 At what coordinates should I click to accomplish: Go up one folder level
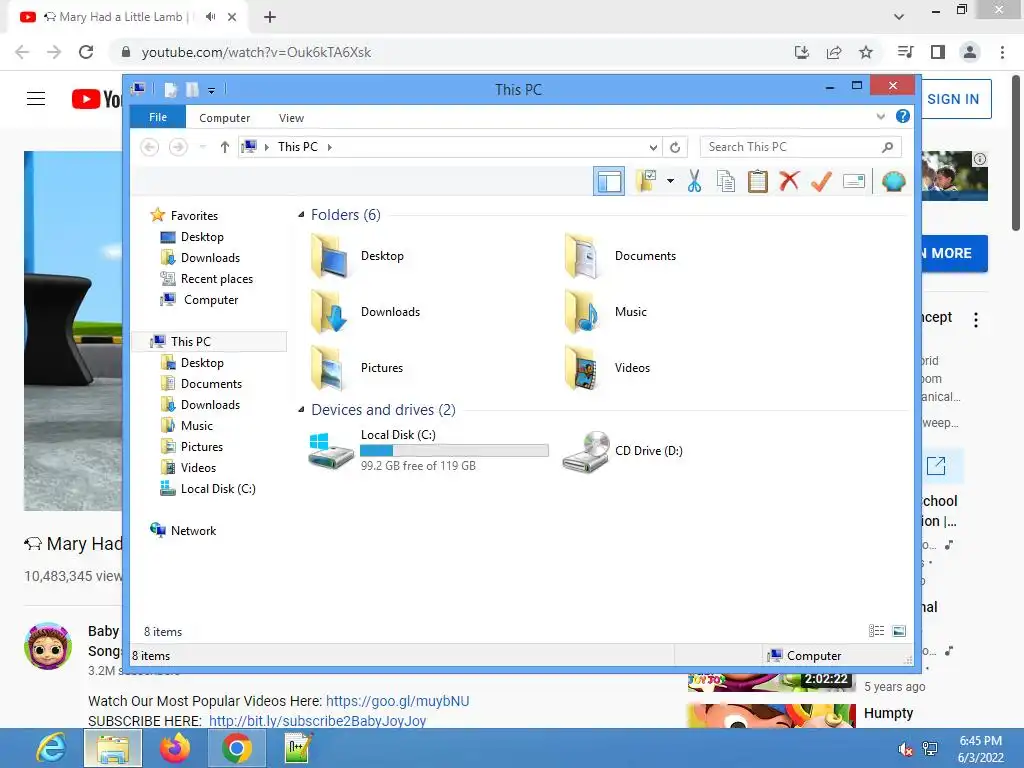[x=225, y=147]
